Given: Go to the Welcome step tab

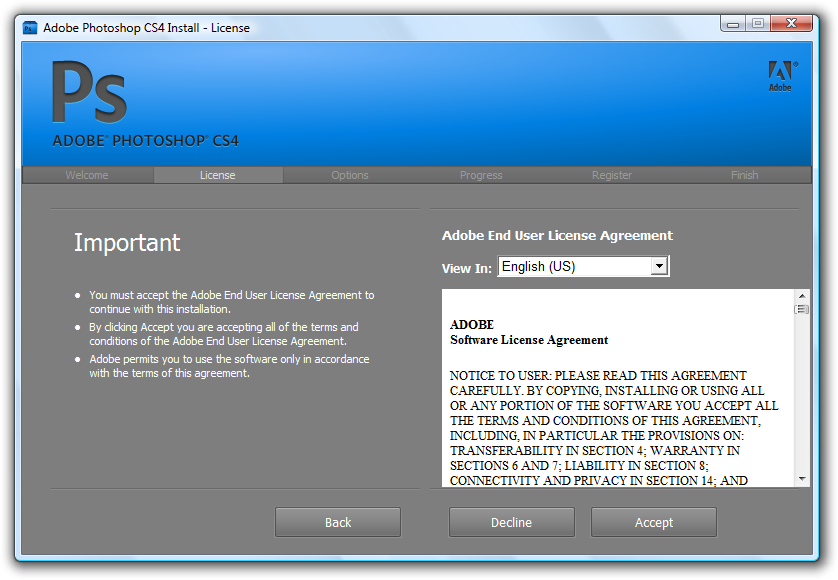Looking at the screenshot, I should [x=87, y=175].
